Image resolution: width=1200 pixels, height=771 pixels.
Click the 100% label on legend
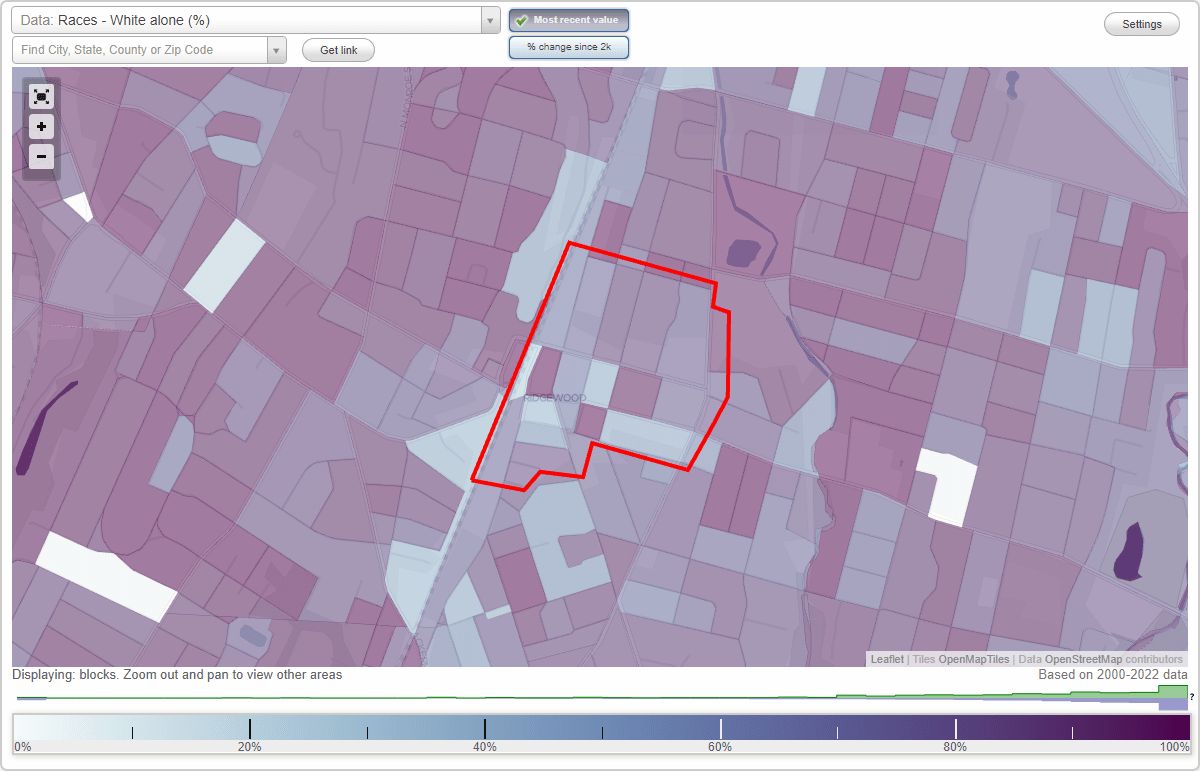pyautogui.click(x=1175, y=747)
